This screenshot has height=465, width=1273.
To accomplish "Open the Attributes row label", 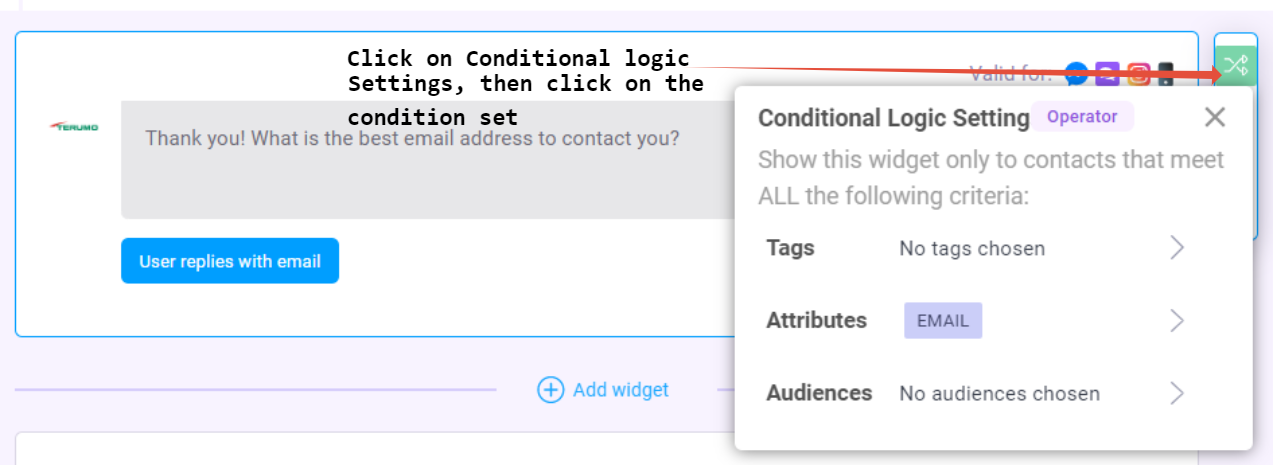I will (x=816, y=321).
